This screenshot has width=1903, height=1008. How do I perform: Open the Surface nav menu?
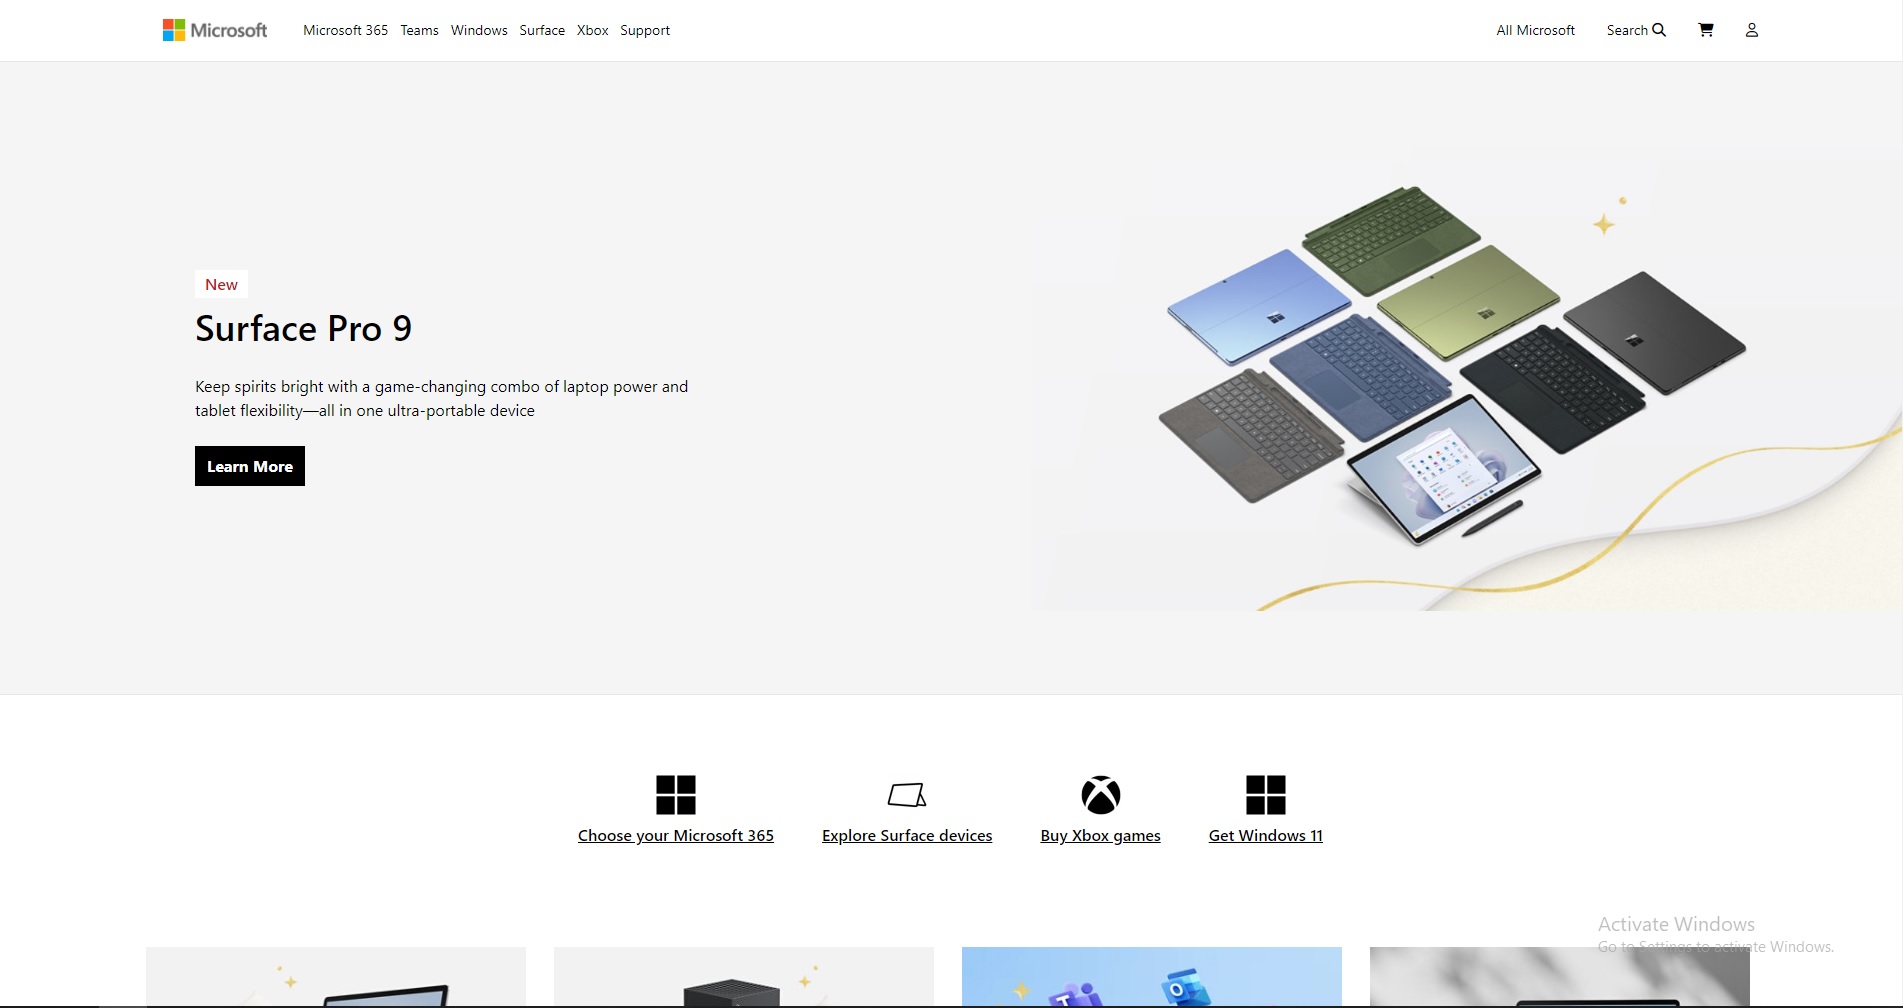[541, 29]
